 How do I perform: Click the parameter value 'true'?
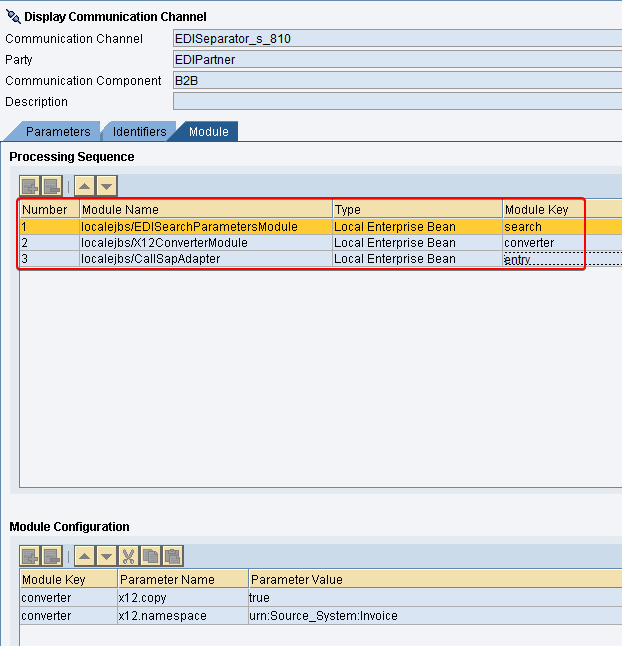[x=435, y=597]
